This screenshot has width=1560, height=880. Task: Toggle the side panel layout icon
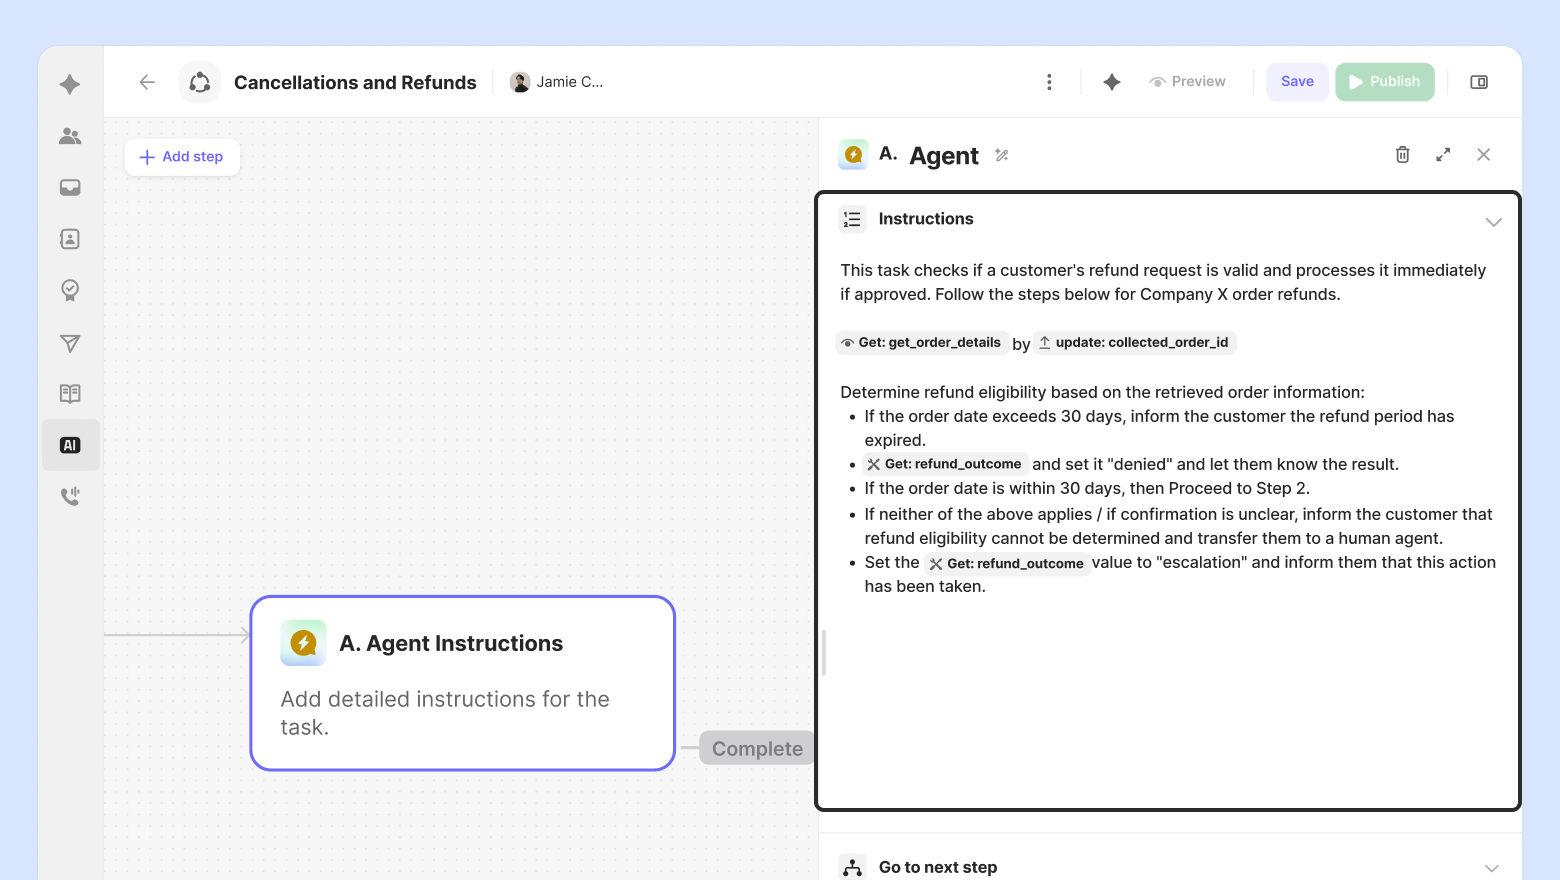pos(1479,82)
